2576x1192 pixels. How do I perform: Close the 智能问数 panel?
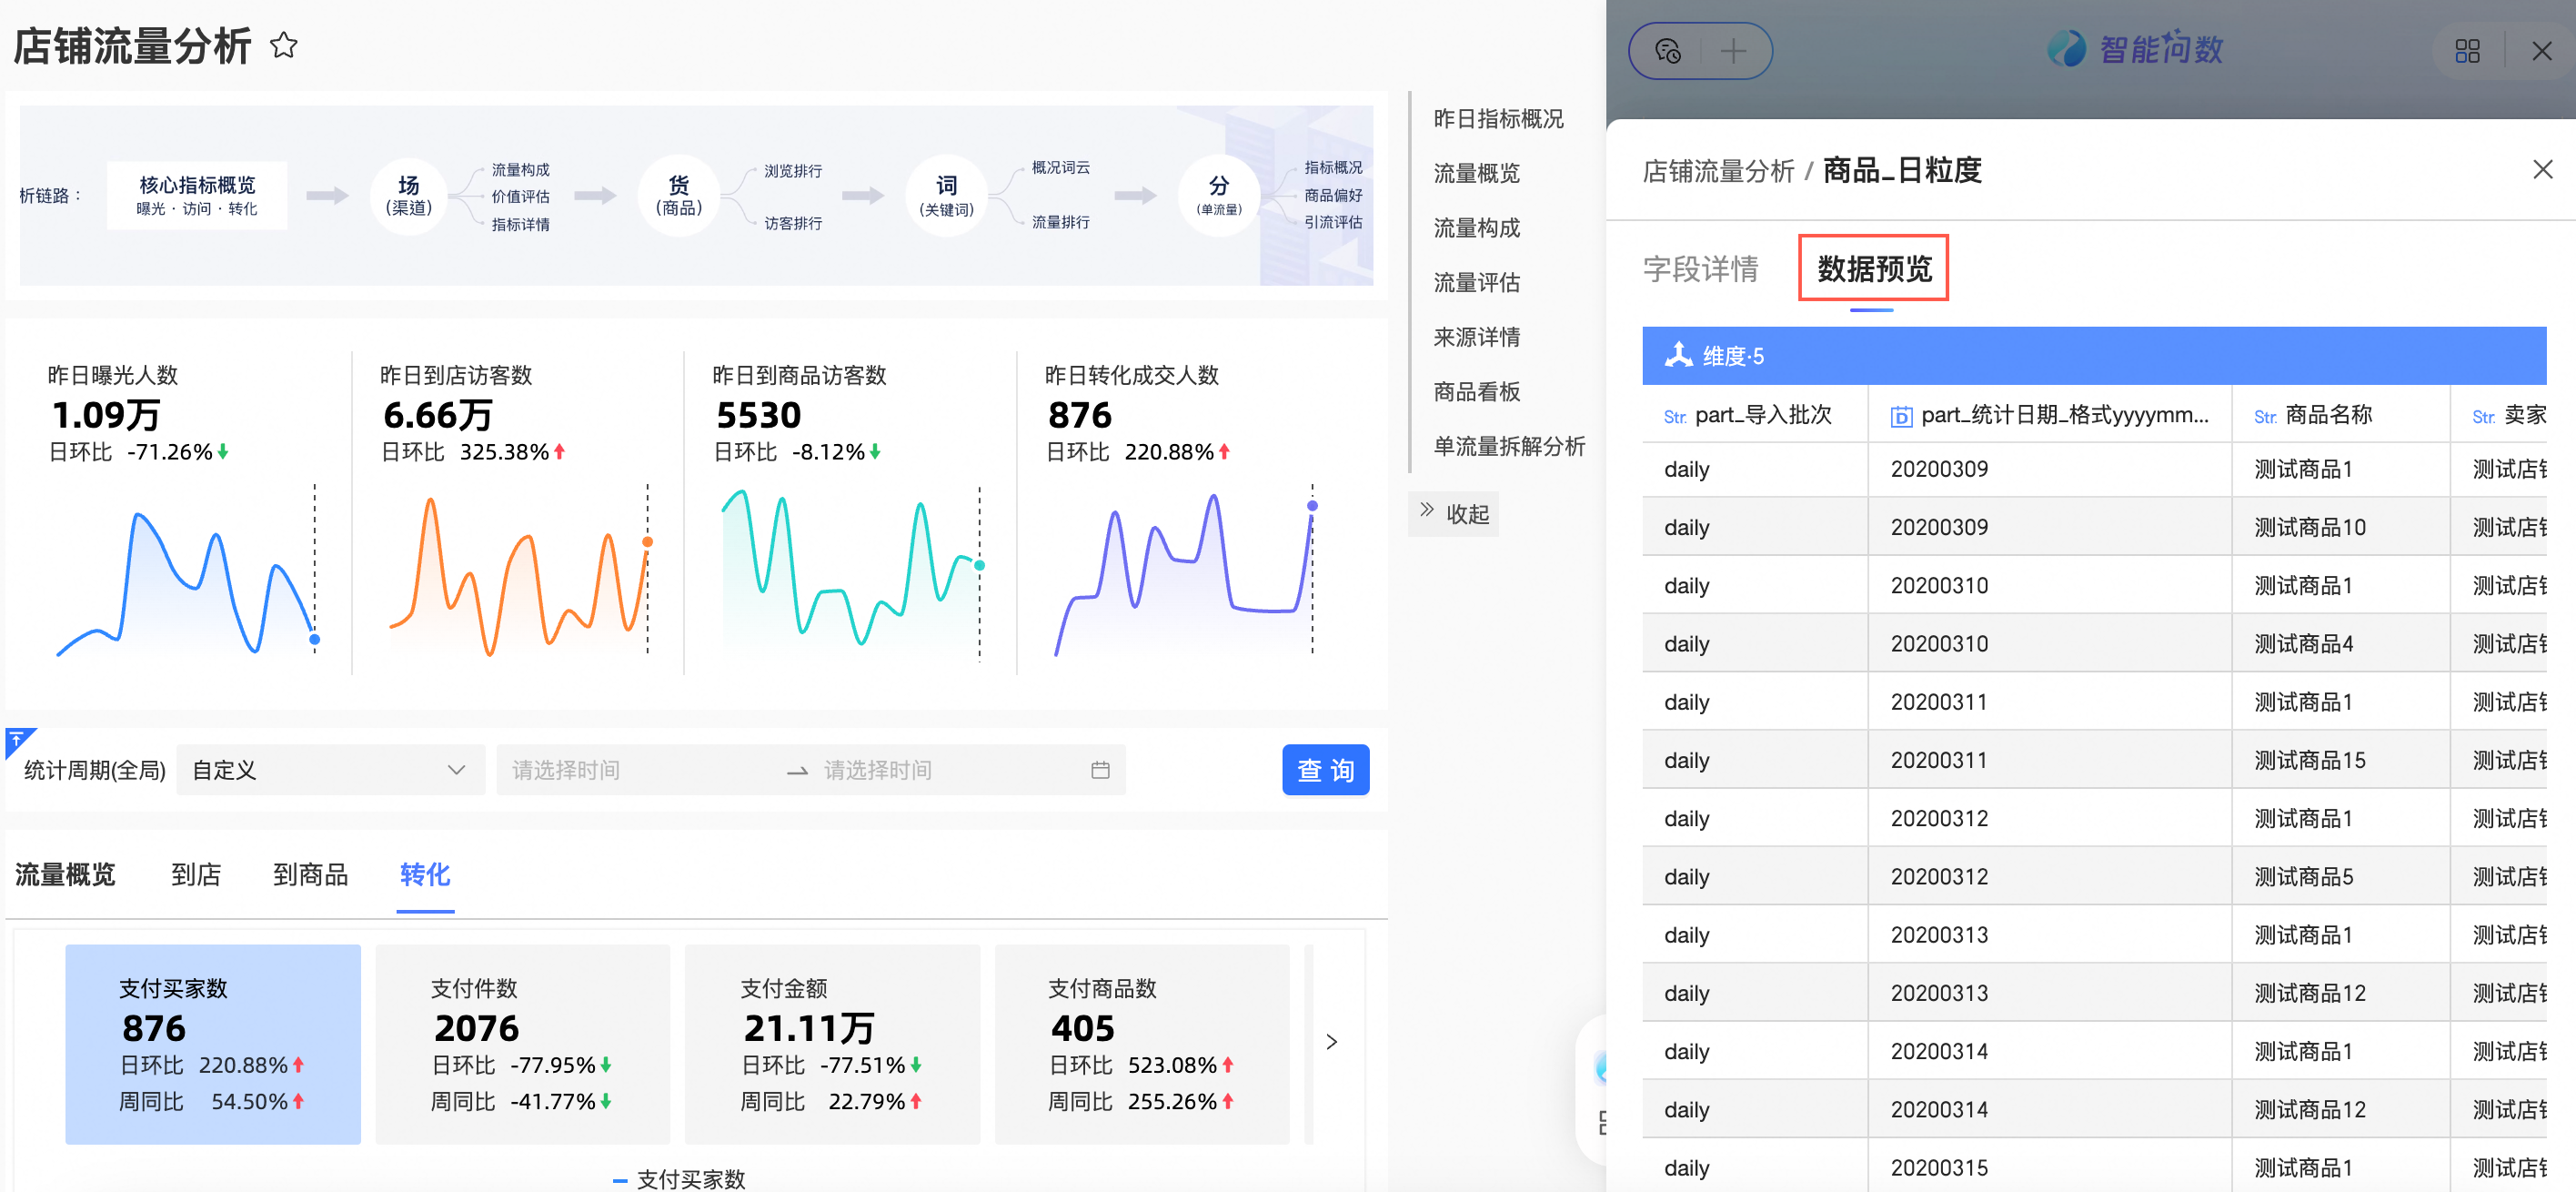point(2541,51)
